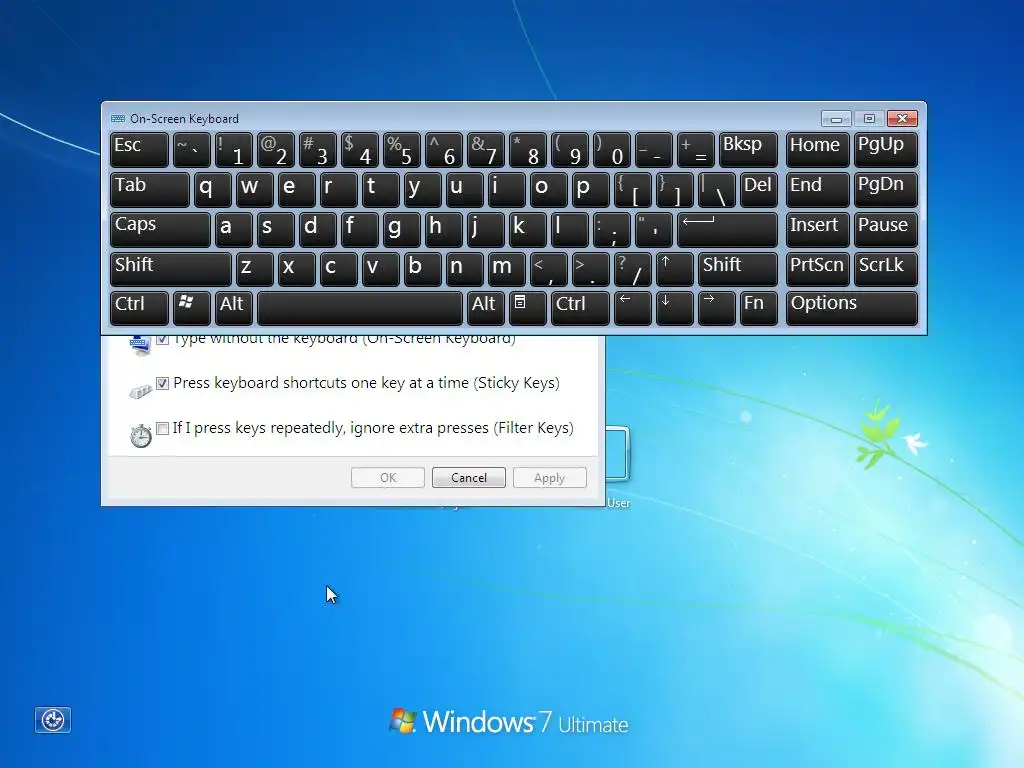This screenshot has width=1024, height=768.
Task: Toggle the left Alt key
Action: coord(233,308)
